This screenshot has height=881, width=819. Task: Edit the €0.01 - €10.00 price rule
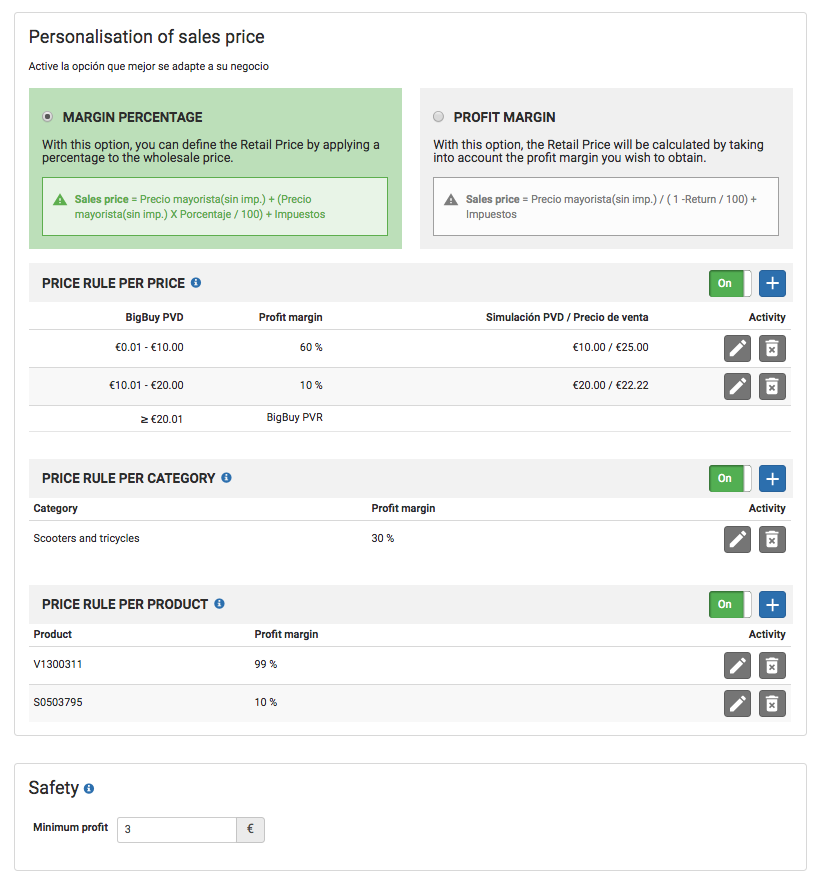(x=737, y=349)
